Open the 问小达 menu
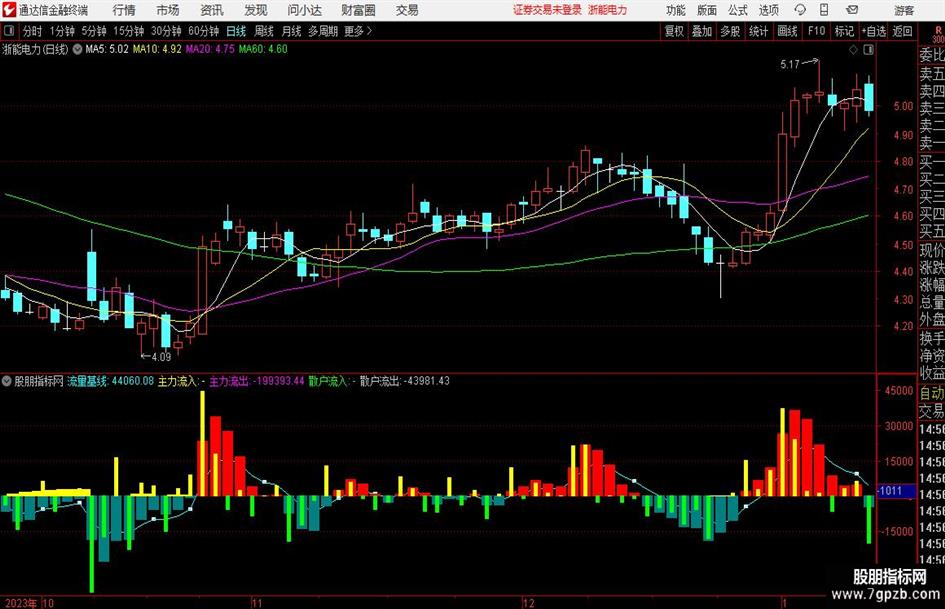The width and height of the screenshot is (945, 609). 304,10
